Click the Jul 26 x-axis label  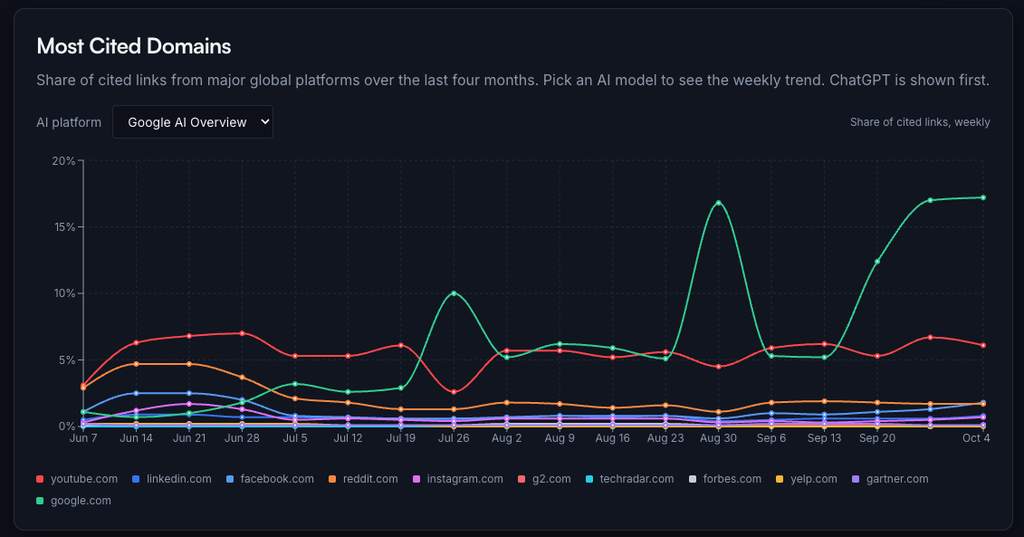454,438
